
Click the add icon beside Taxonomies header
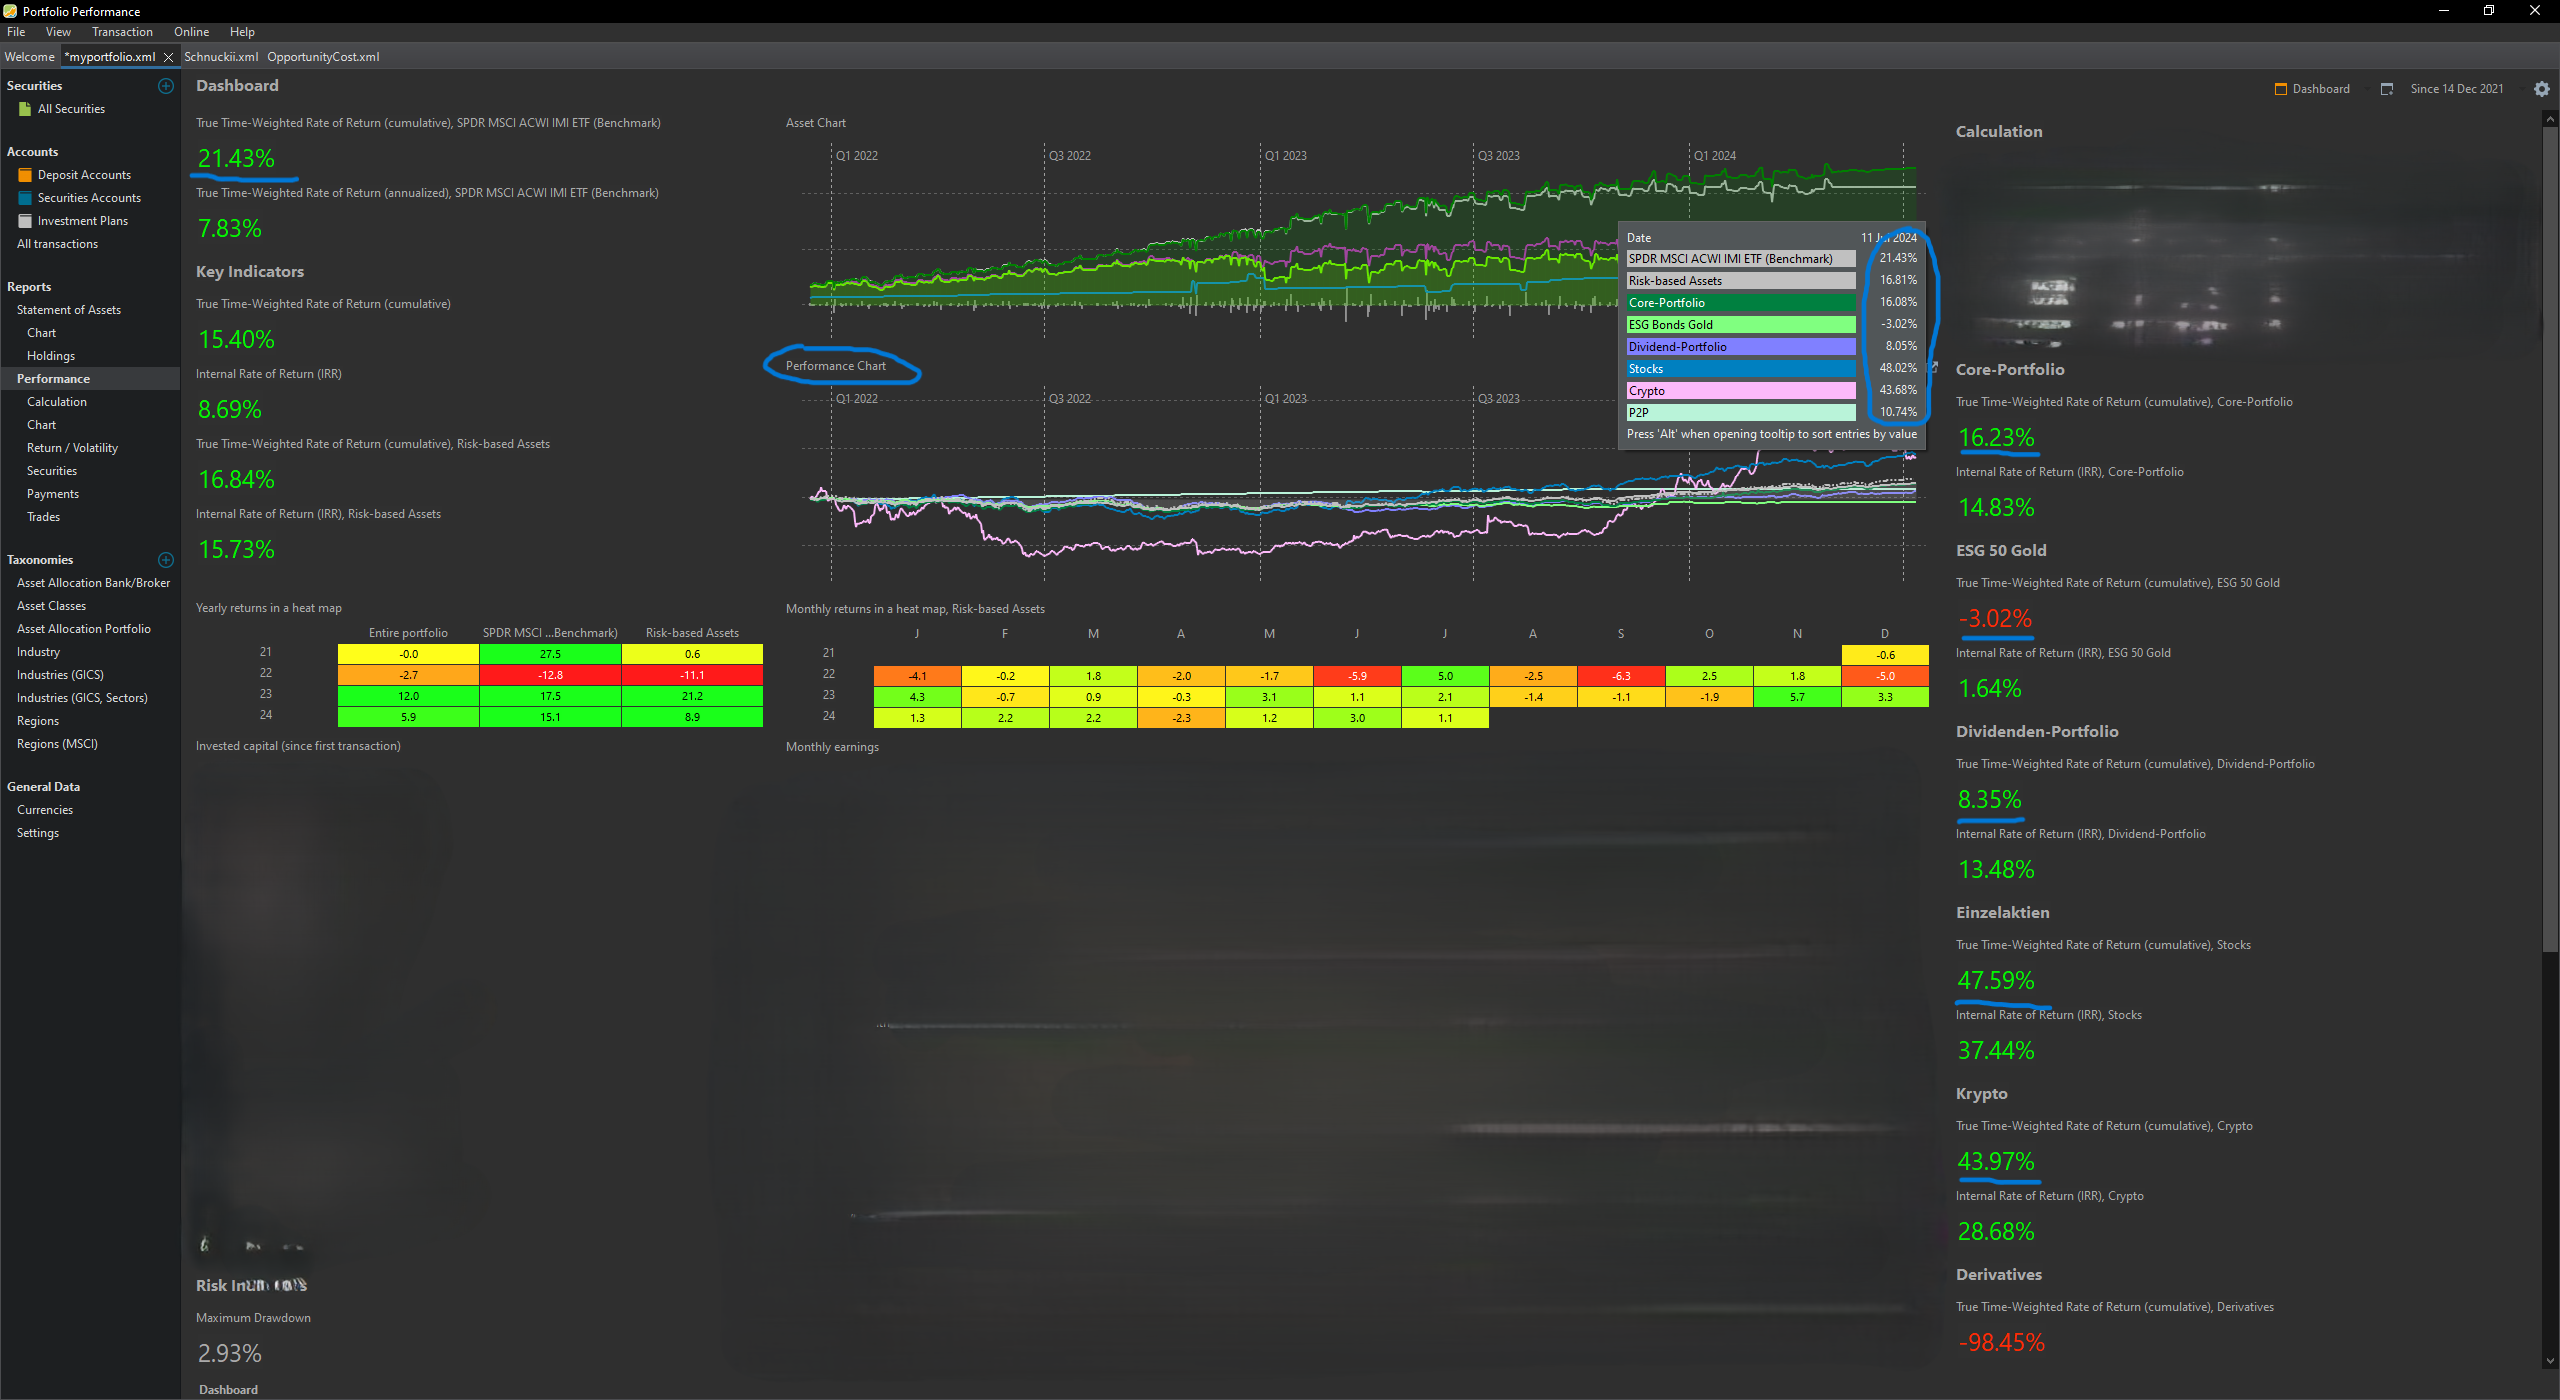pos(166,560)
